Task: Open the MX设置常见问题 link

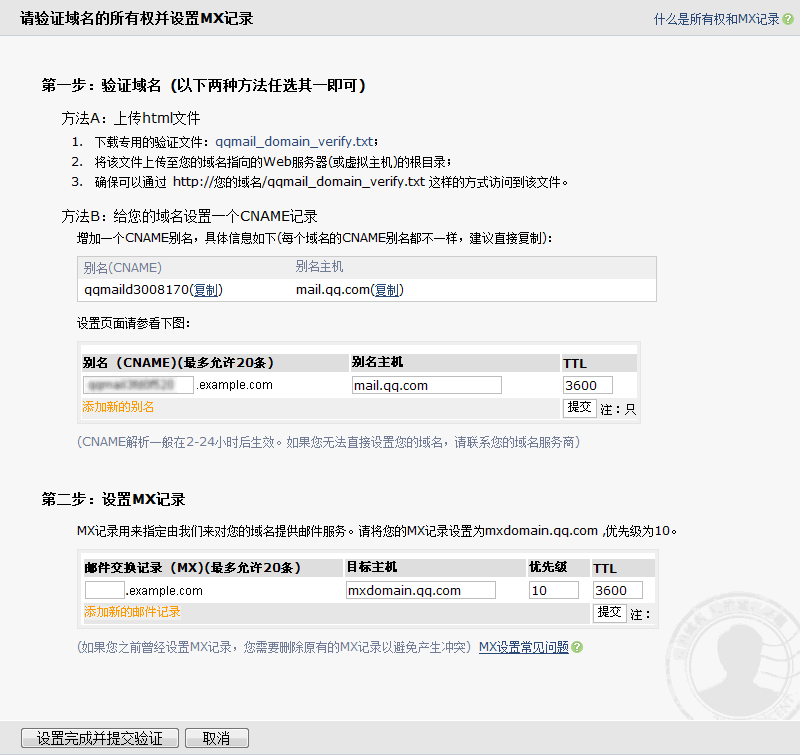Action: tap(524, 647)
